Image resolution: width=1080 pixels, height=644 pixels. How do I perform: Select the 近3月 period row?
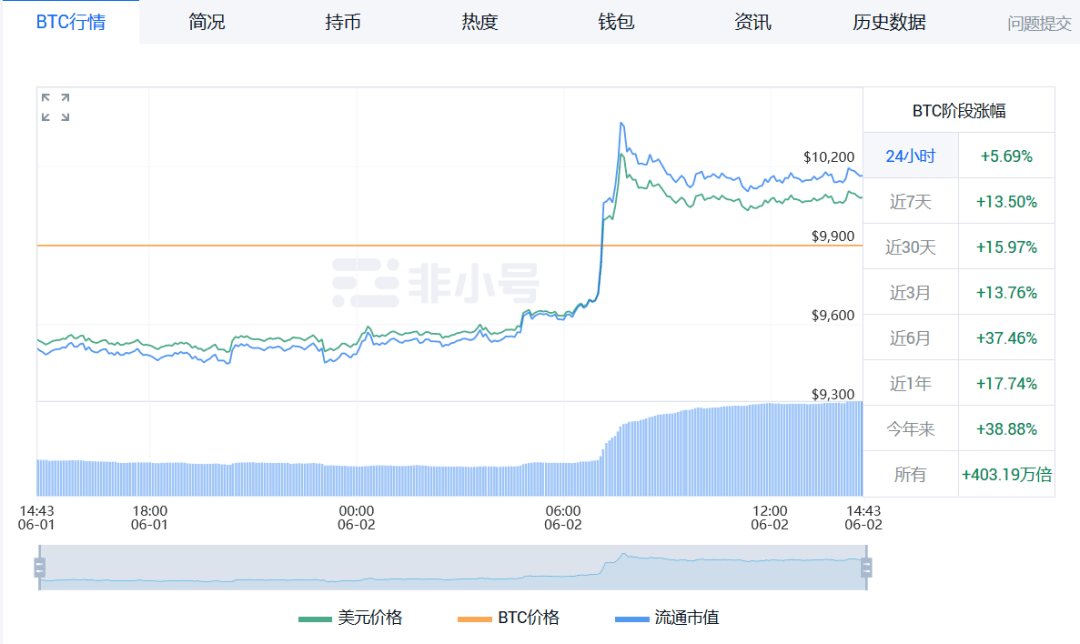(x=911, y=292)
